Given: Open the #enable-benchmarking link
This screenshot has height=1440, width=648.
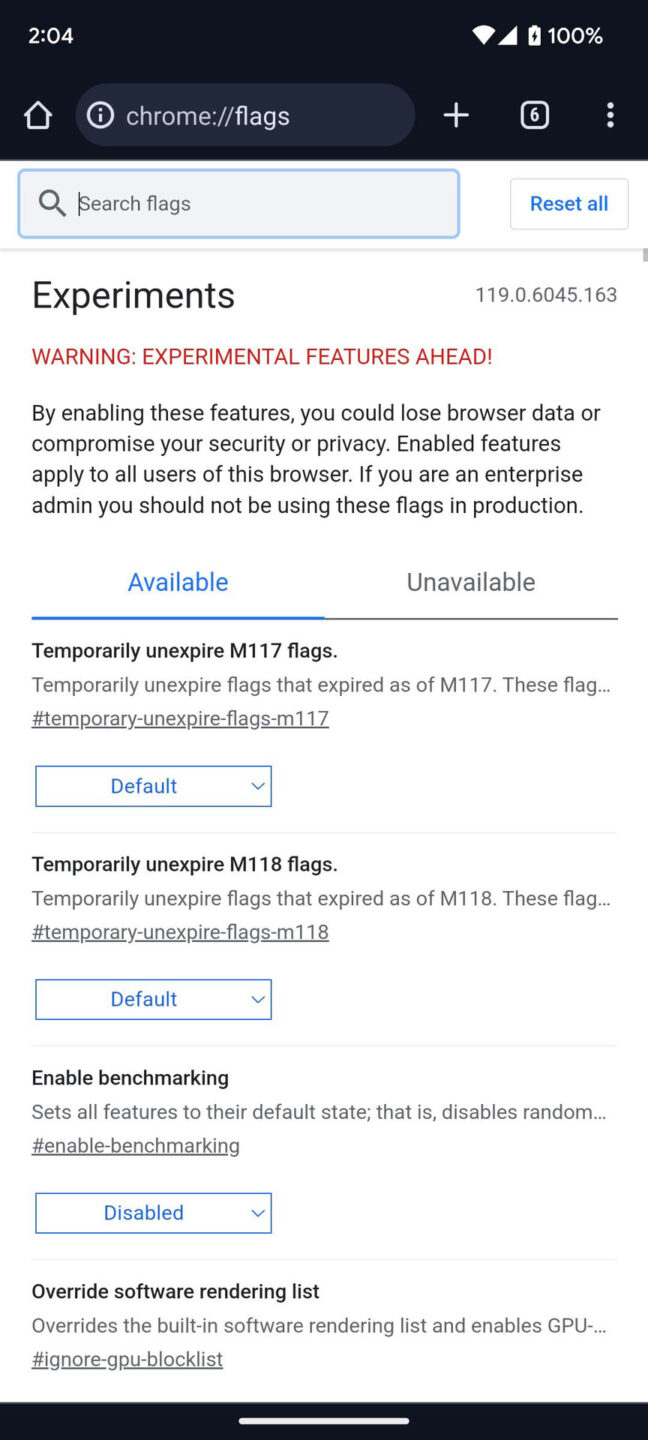Looking at the screenshot, I should click(136, 1145).
